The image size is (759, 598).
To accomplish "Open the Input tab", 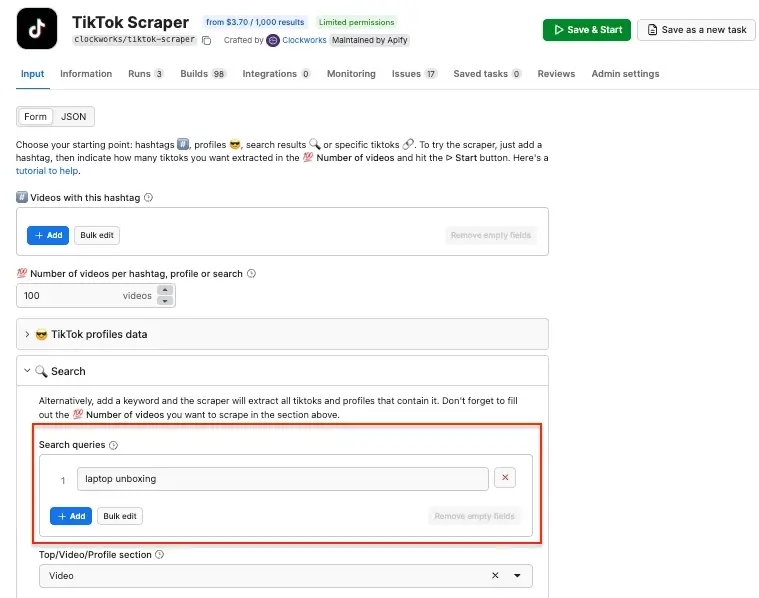I will pos(32,74).
